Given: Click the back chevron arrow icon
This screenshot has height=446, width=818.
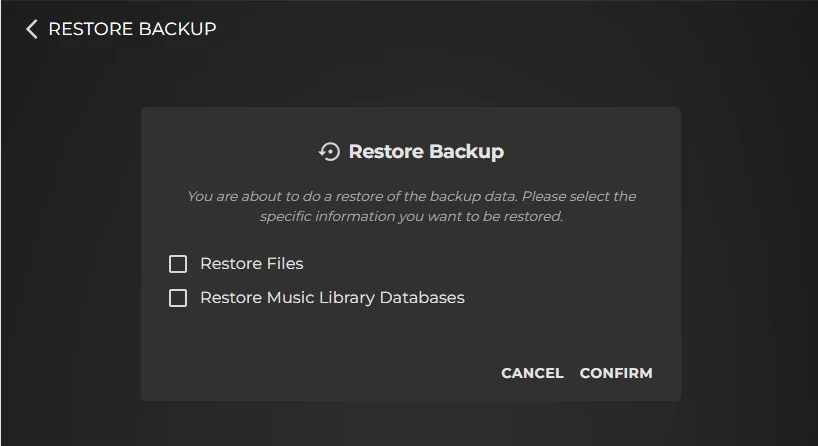Looking at the screenshot, I should pyautogui.click(x=32, y=29).
